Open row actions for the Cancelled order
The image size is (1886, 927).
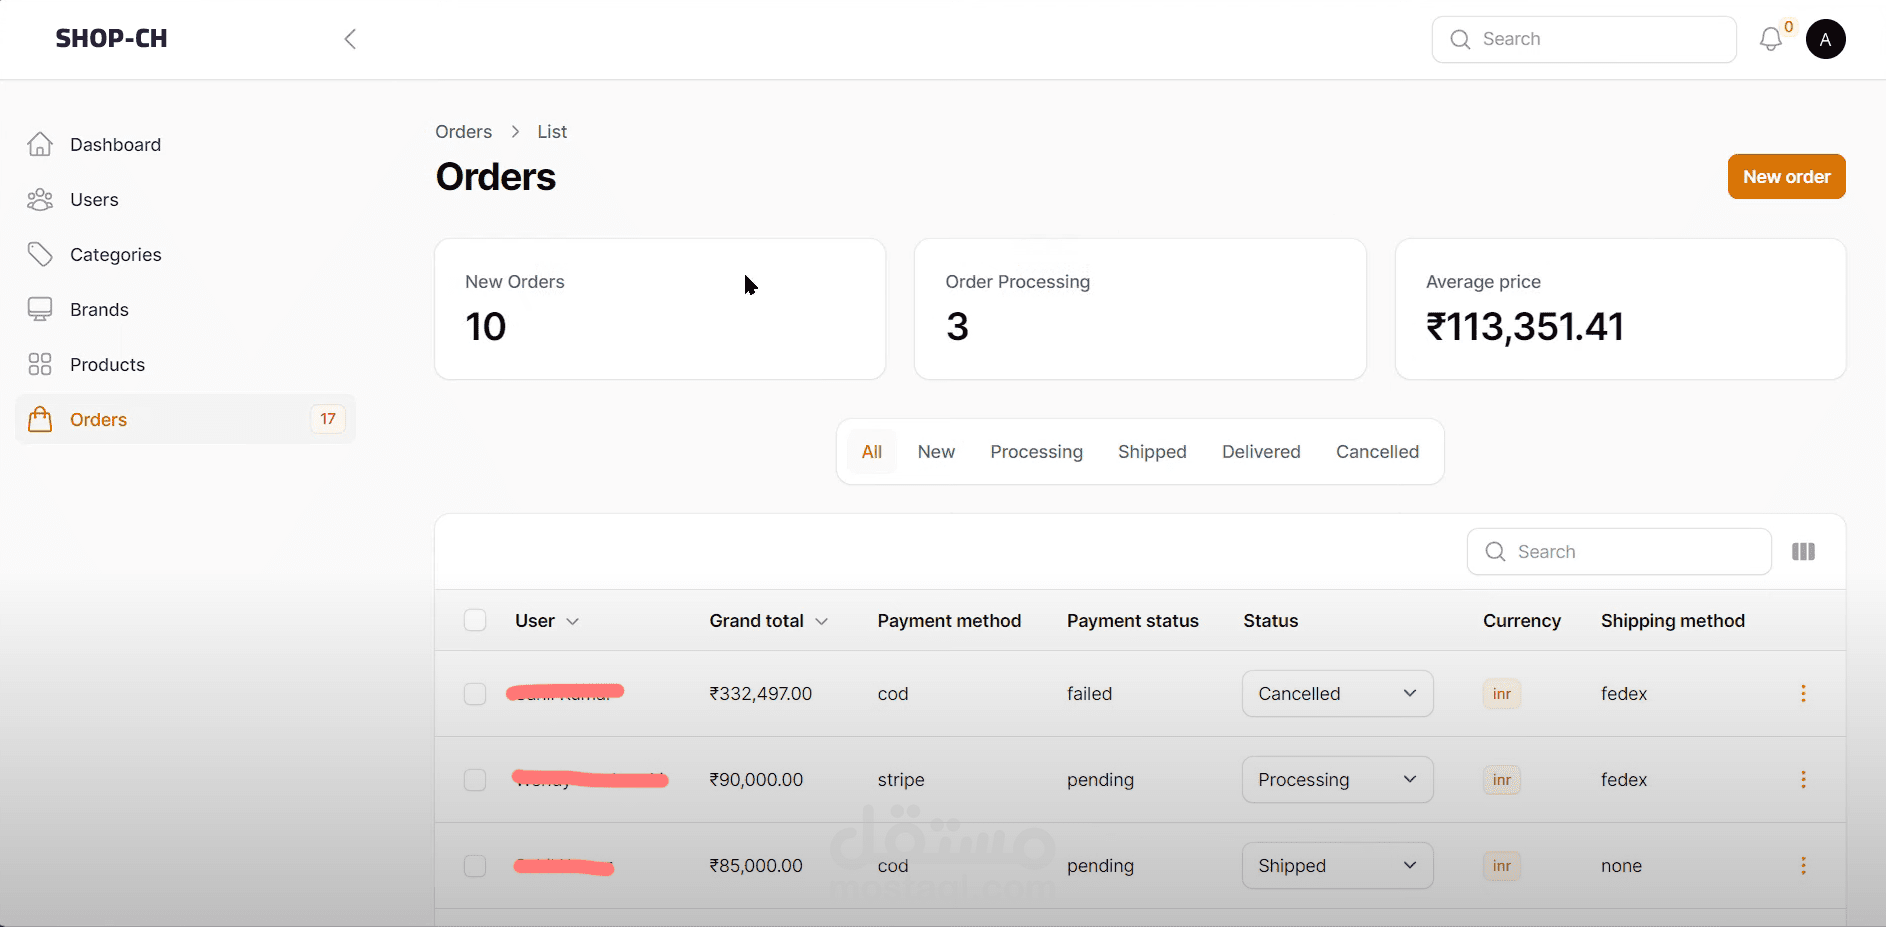pos(1803,694)
